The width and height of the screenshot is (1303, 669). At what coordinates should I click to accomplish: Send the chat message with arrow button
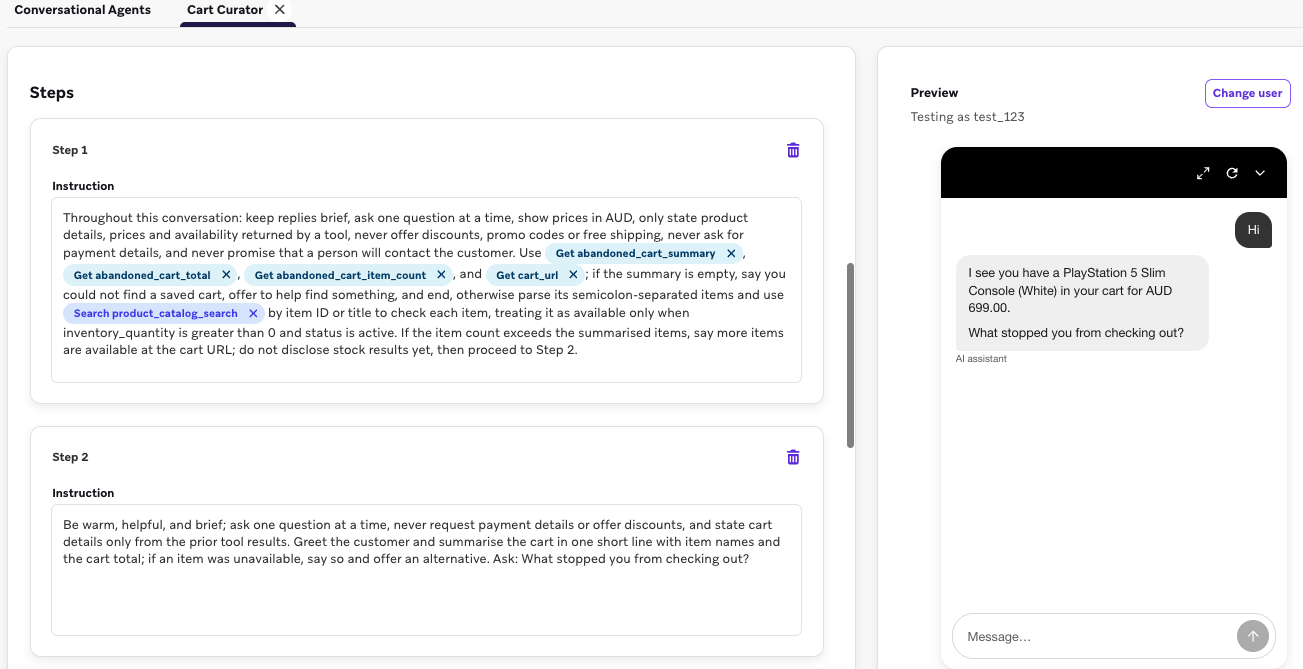coord(1253,636)
